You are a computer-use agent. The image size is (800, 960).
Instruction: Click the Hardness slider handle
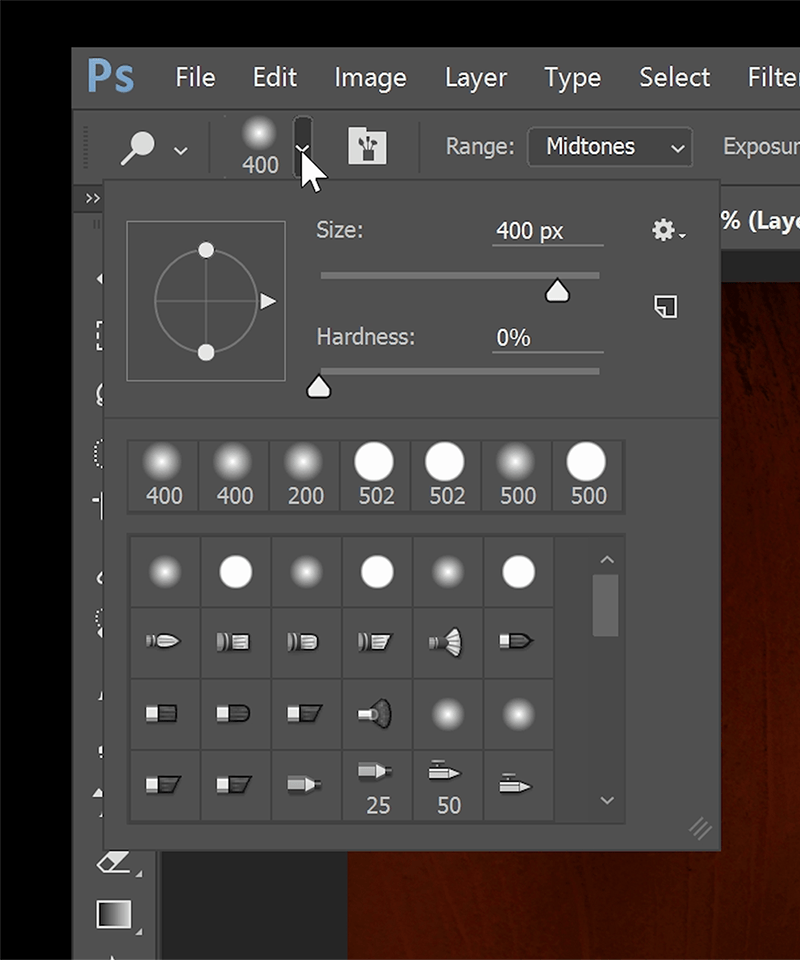[x=318, y=387]
